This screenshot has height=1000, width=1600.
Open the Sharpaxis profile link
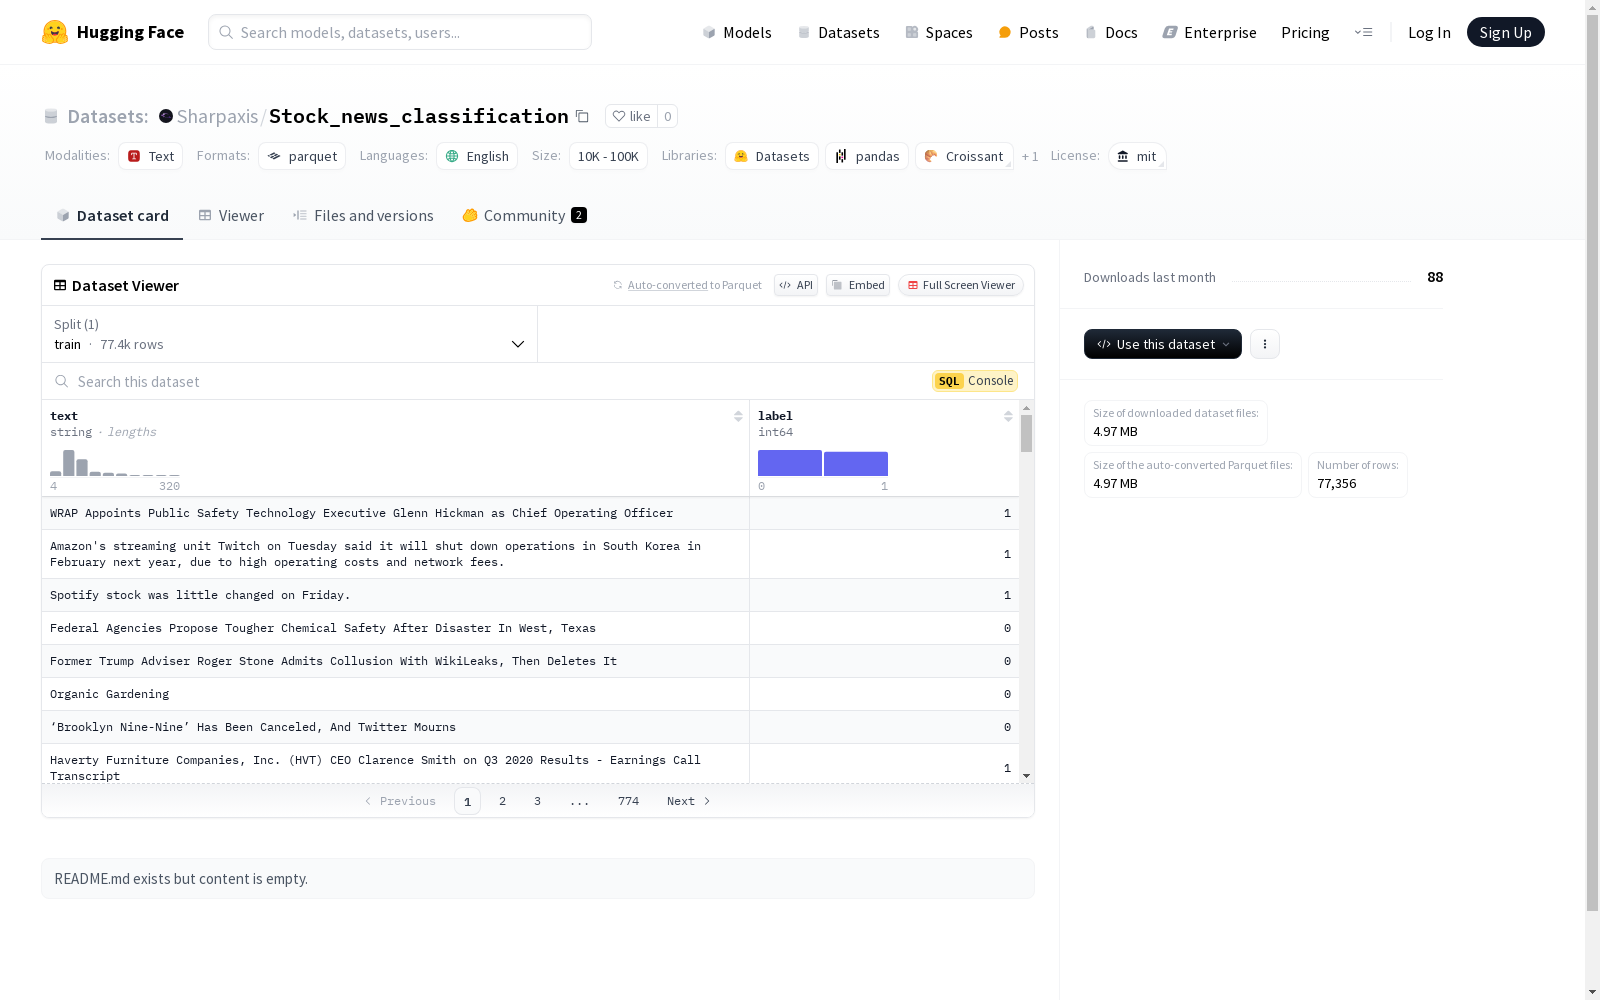[x=217, y=116]
